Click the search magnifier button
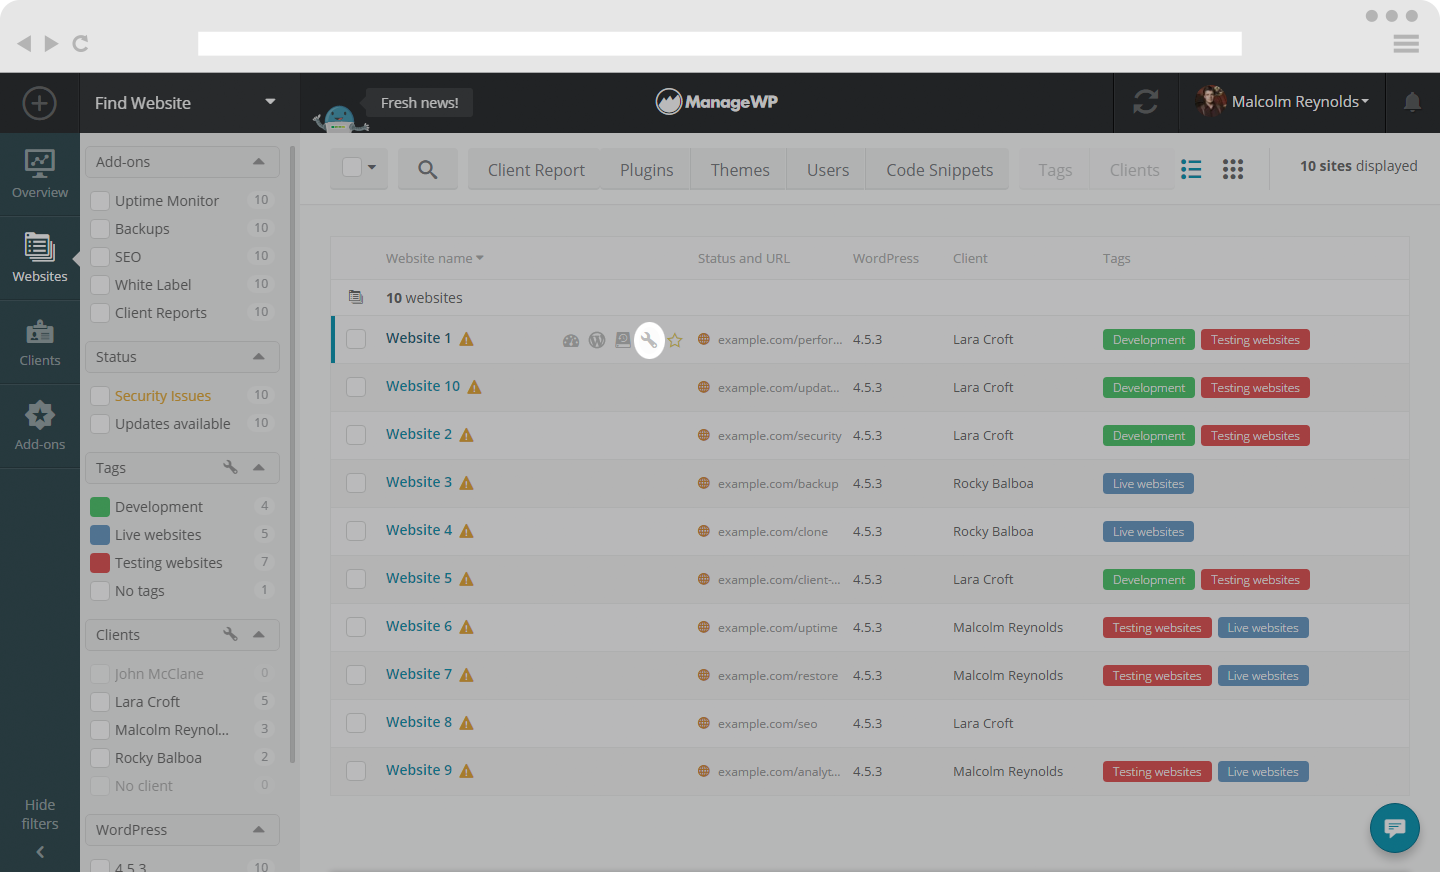 [428, 170]
